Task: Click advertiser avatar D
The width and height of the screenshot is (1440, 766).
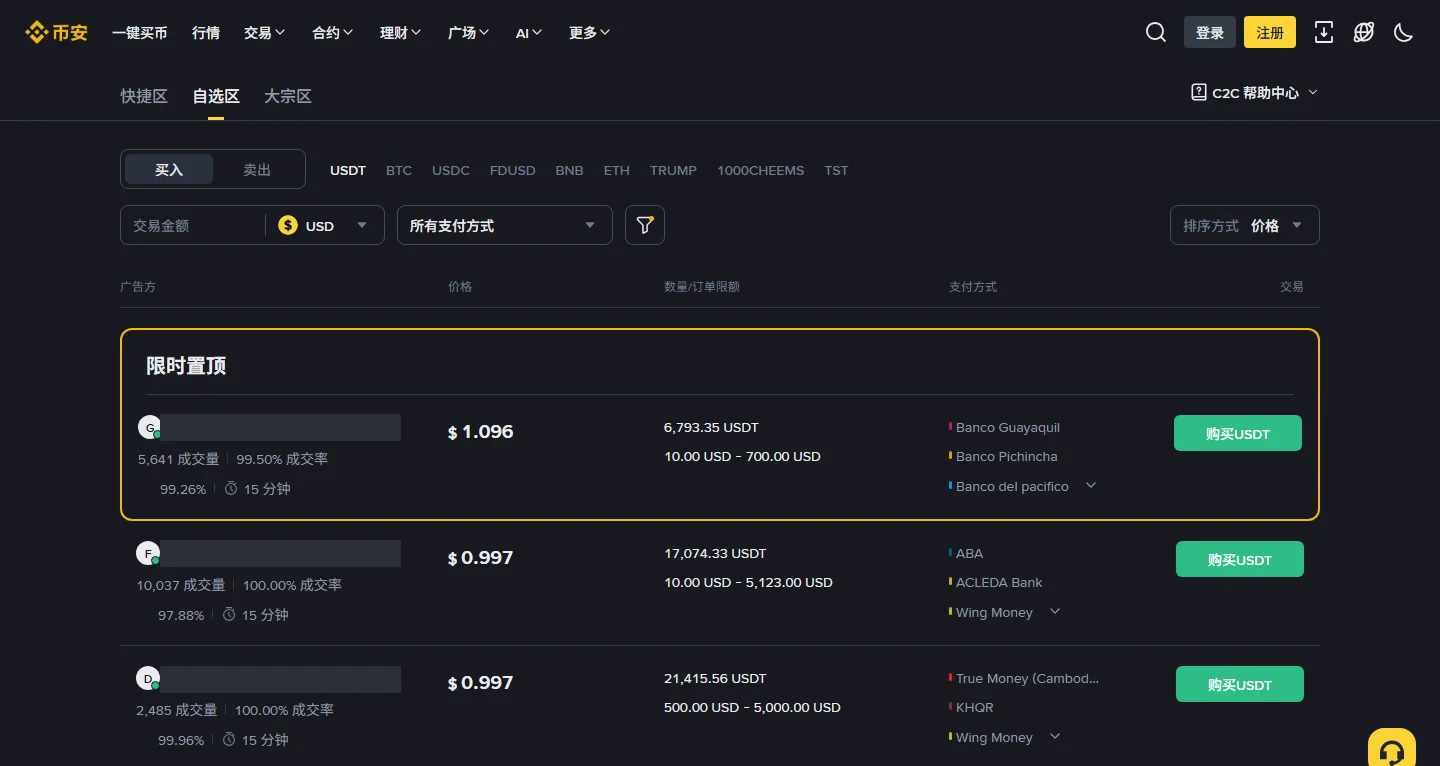Action: (148, 679)
